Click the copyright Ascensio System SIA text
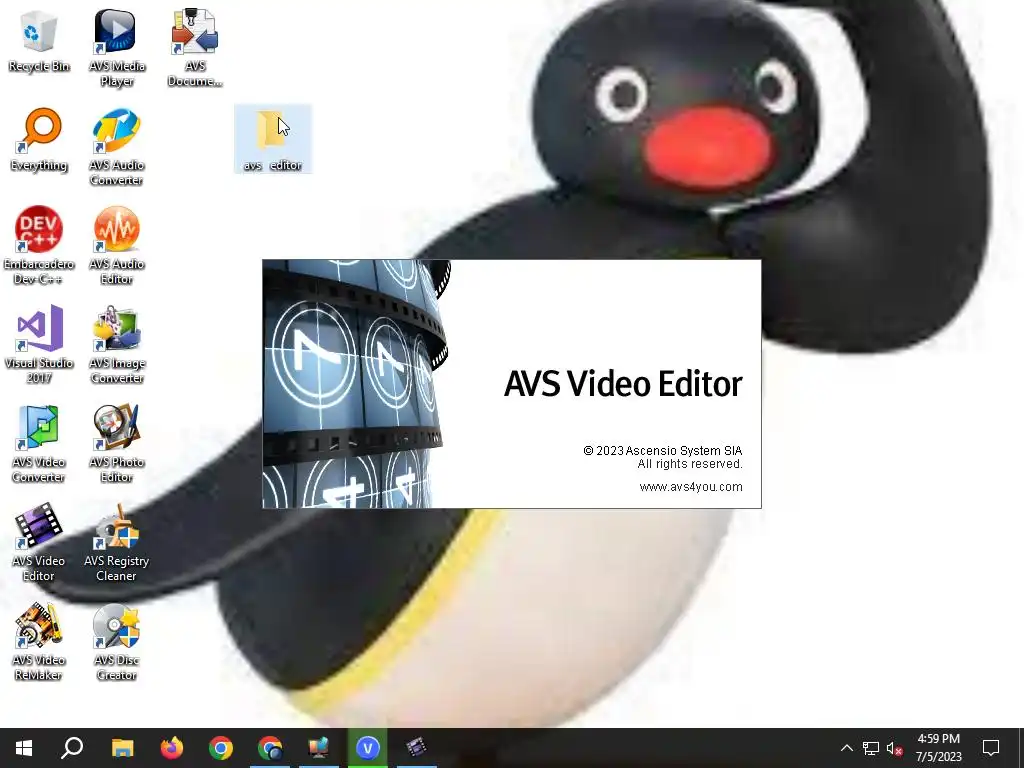Screen dimensions: 1024x768 click(x=662, y=451)
